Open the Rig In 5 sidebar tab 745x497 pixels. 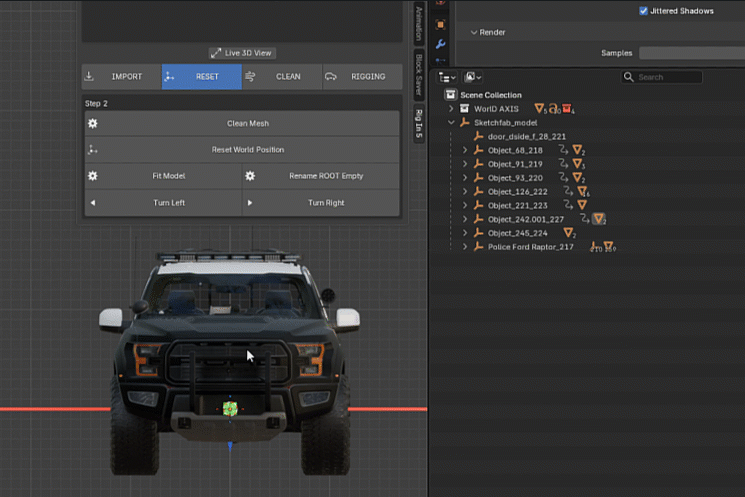click(x=419, y=124)
